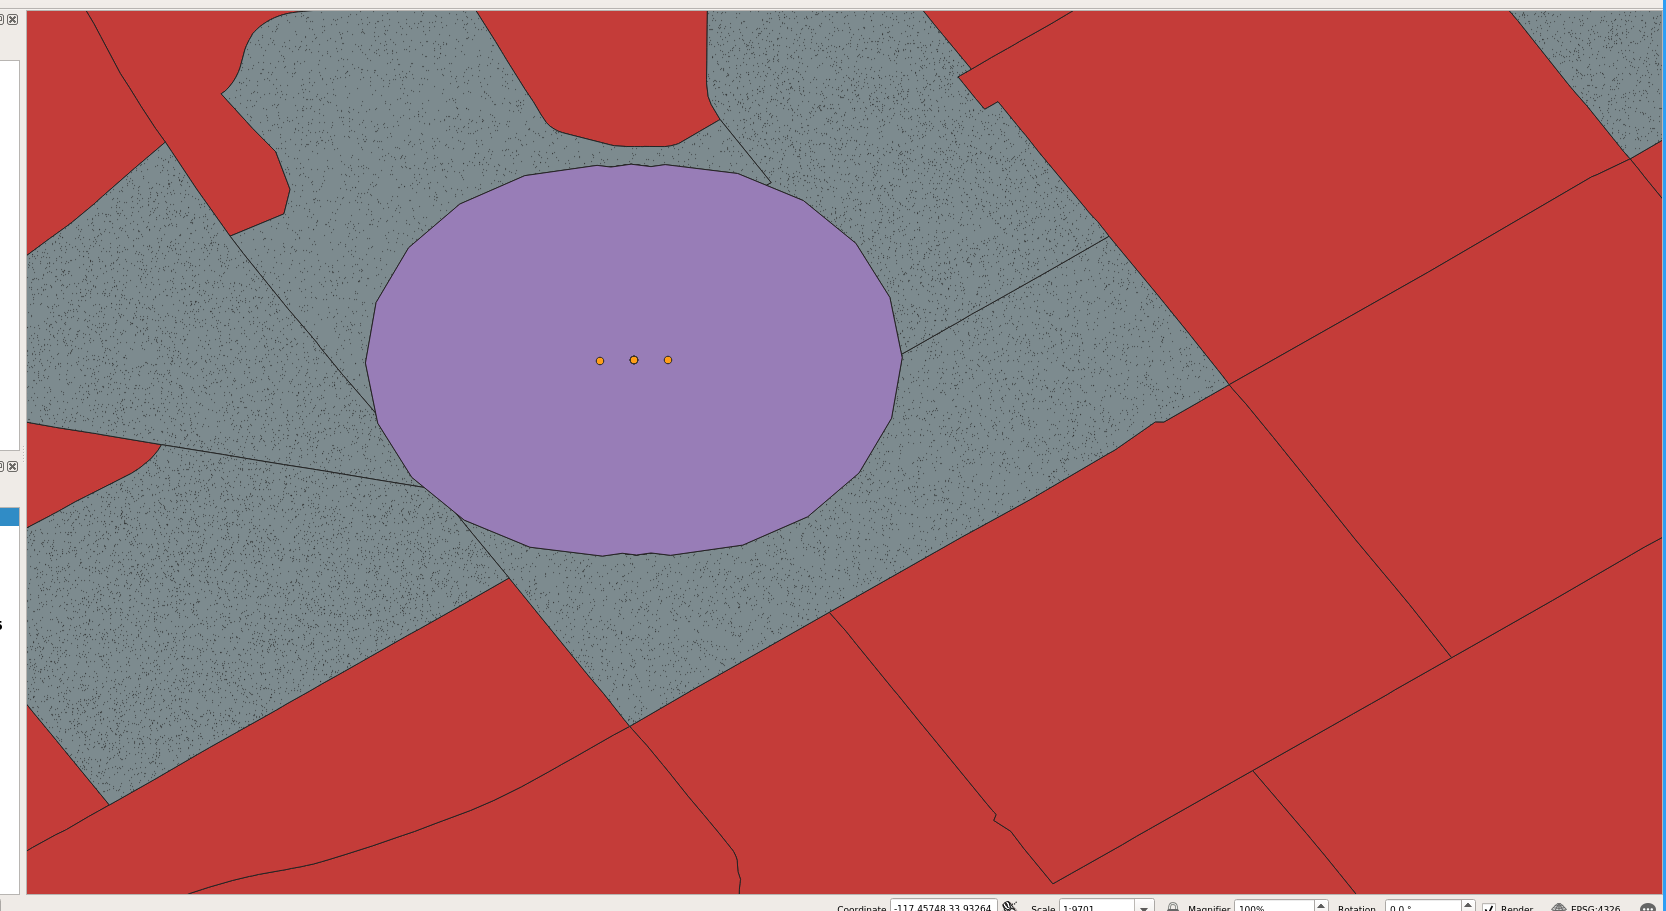Click the left orange point marker
The width and height of the screenshot is (1666, 911).
(x=600, y=361)
